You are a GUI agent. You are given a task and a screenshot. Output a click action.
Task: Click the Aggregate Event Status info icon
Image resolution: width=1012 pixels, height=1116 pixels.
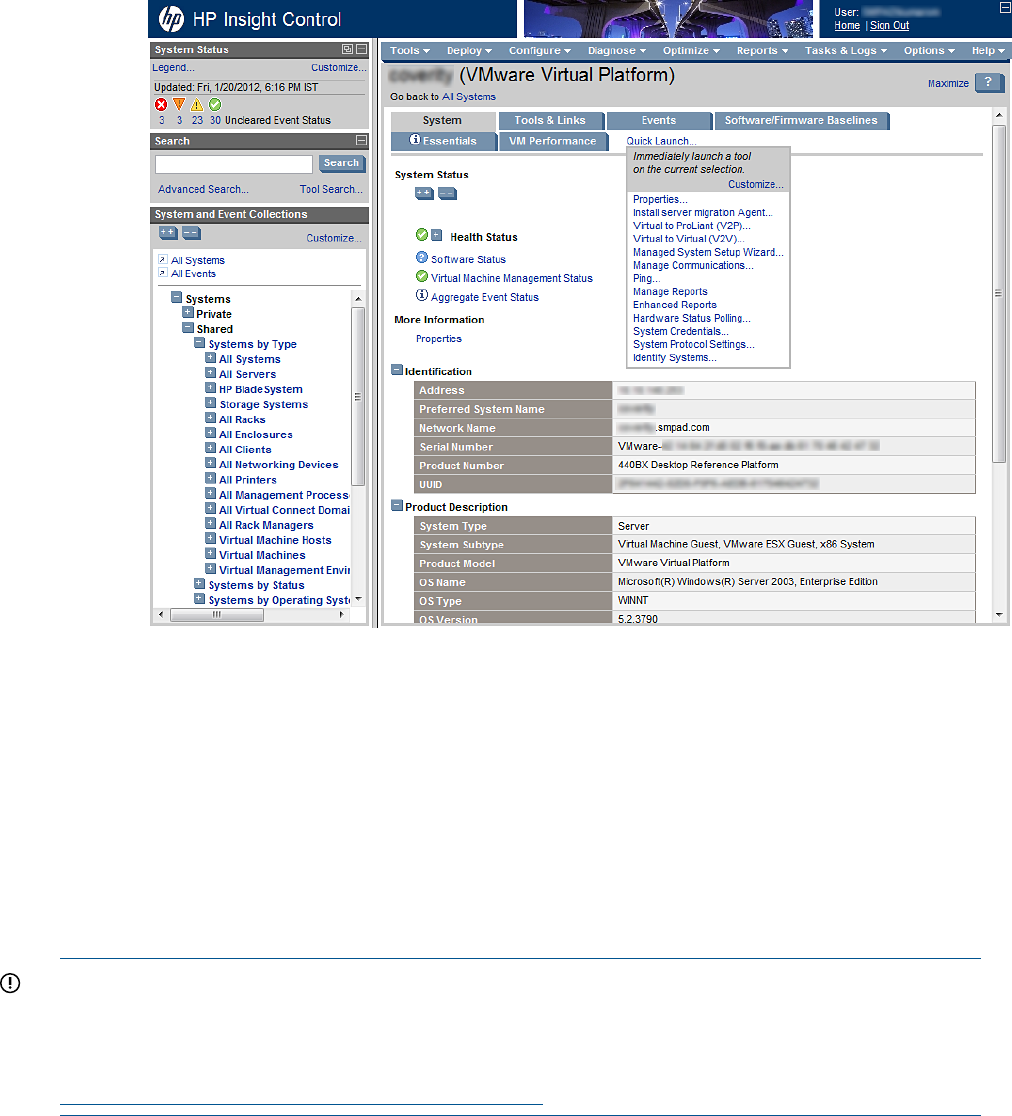(422, 295)
